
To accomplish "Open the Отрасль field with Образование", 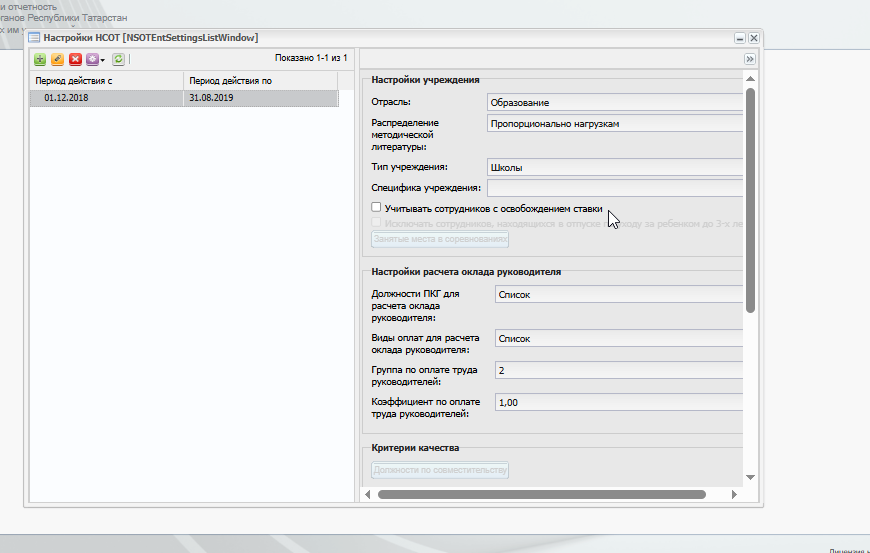I will (615, 103).
